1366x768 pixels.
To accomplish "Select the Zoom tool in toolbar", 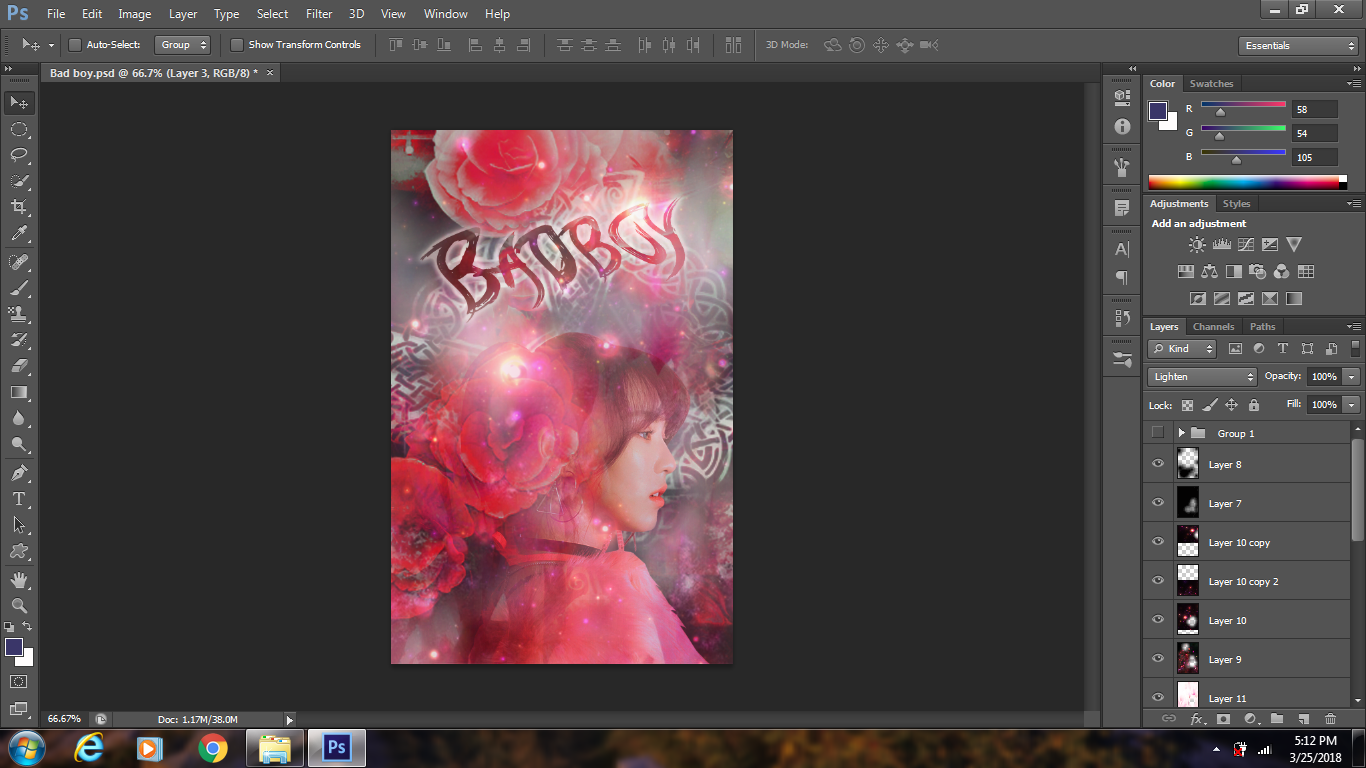I will point(19,605).
